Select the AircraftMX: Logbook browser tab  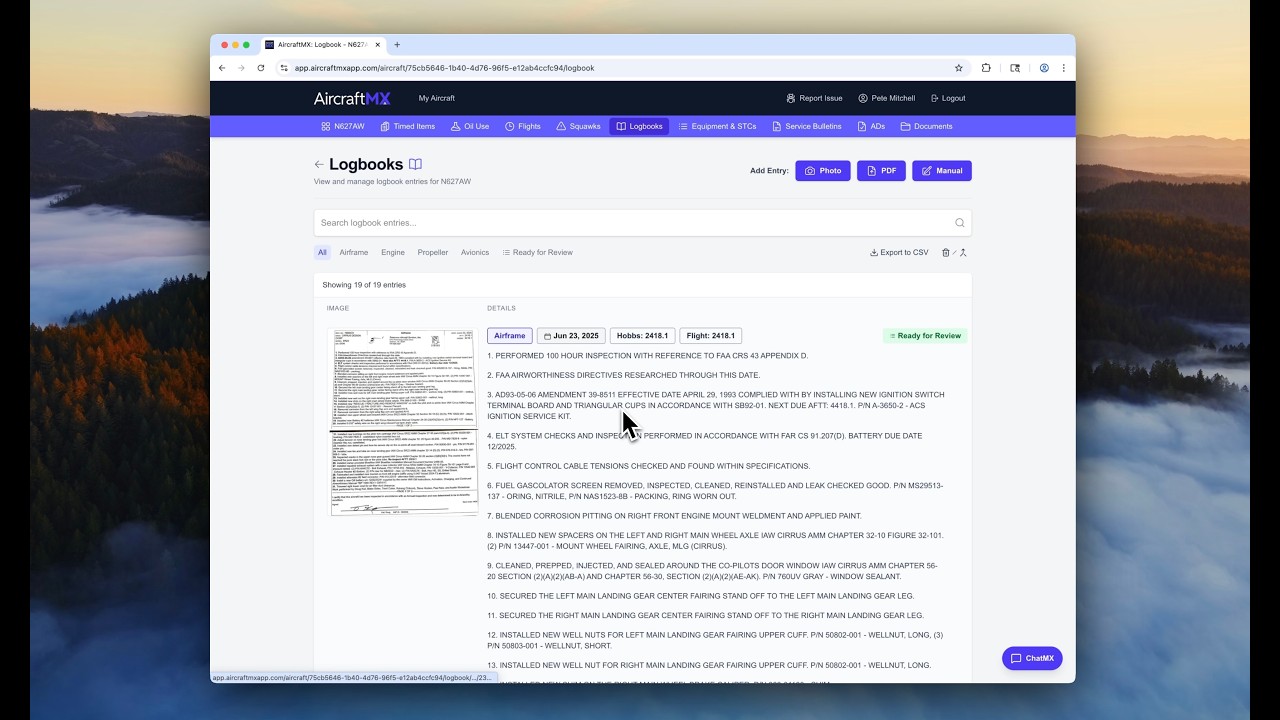[323, 45]
